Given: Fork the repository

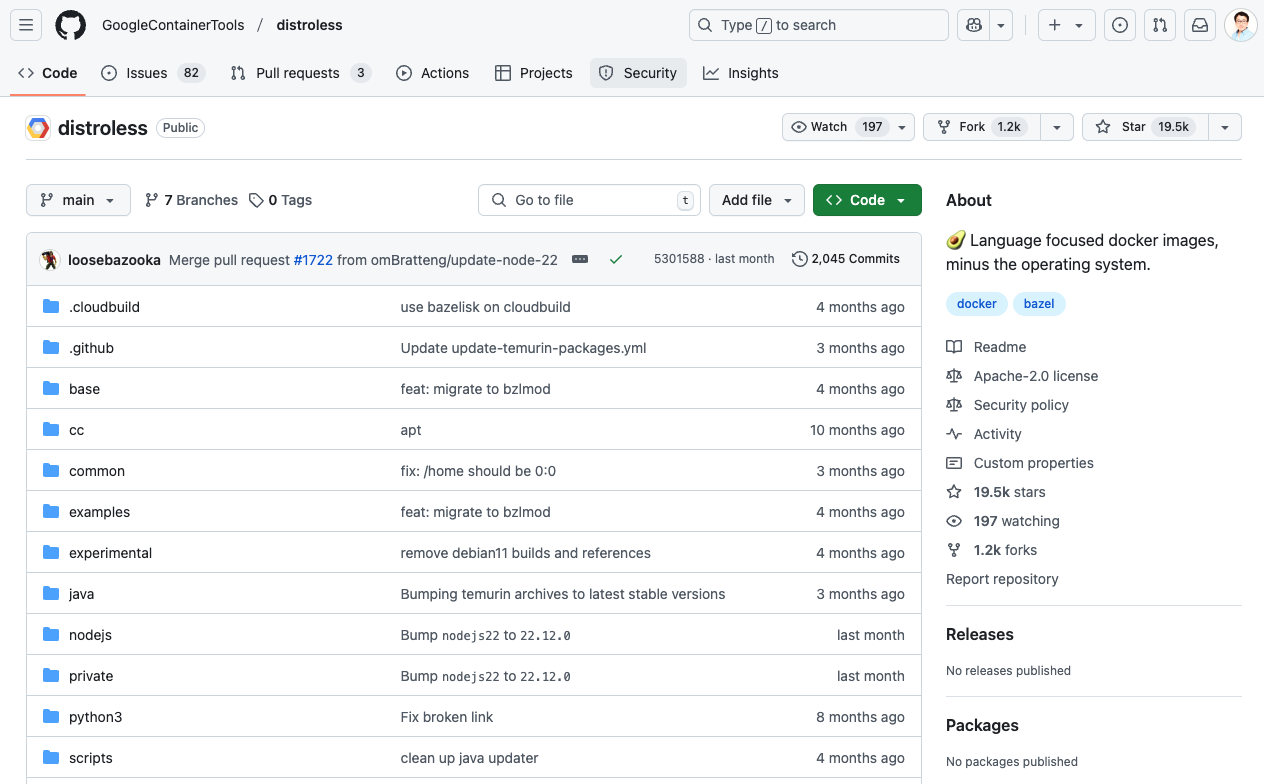Looking at the screenshot, I should 982,127.
